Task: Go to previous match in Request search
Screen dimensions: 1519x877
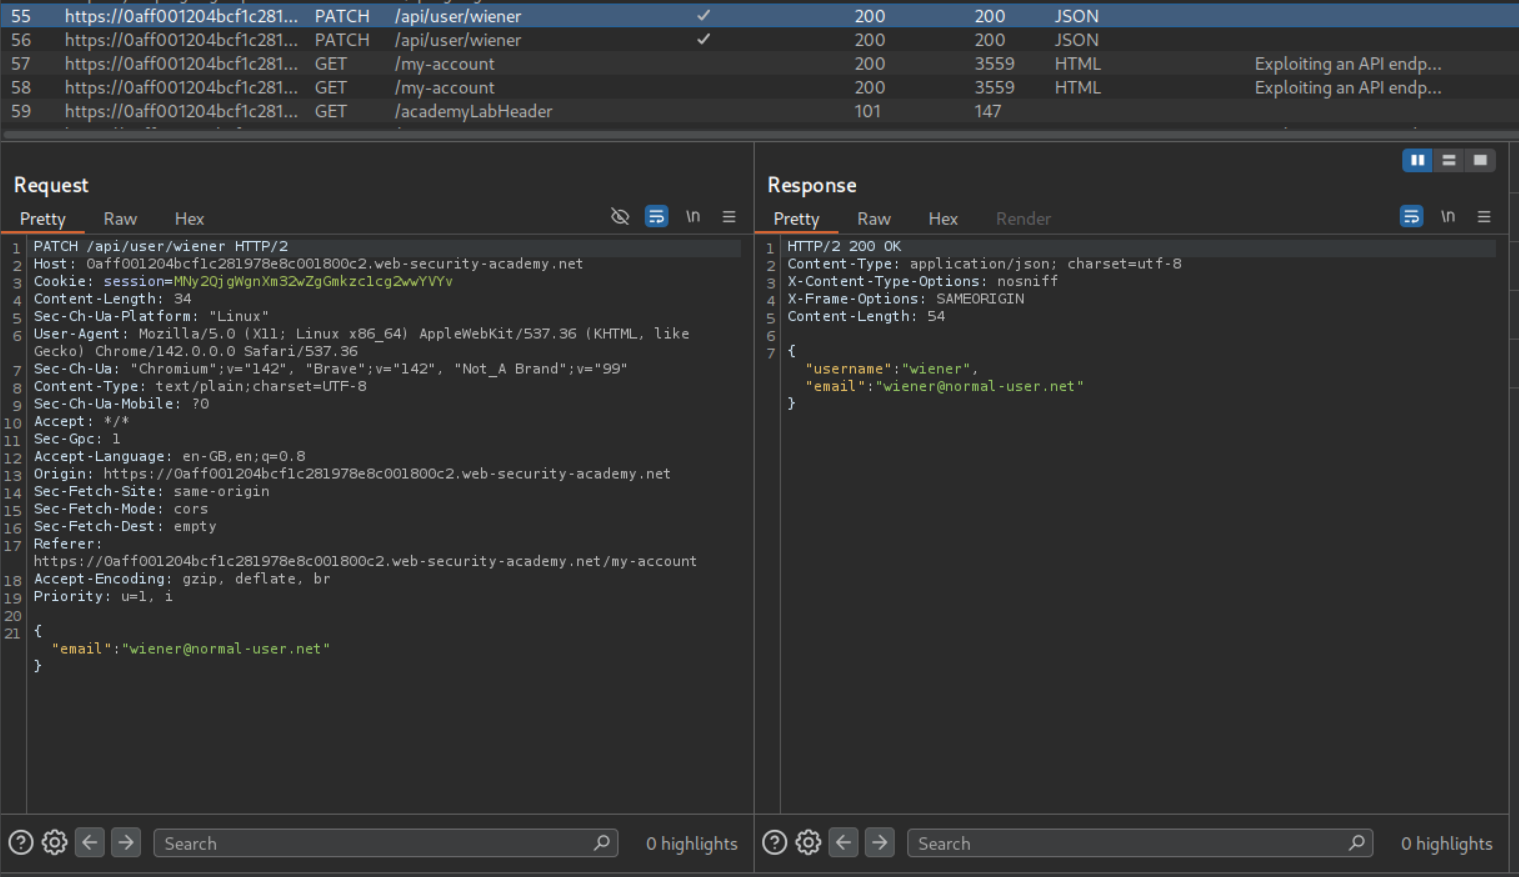Action: point(90,843)
